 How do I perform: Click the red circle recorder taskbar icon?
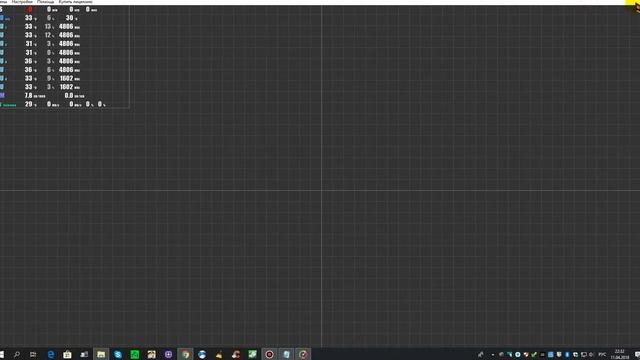tap(269, 354)
